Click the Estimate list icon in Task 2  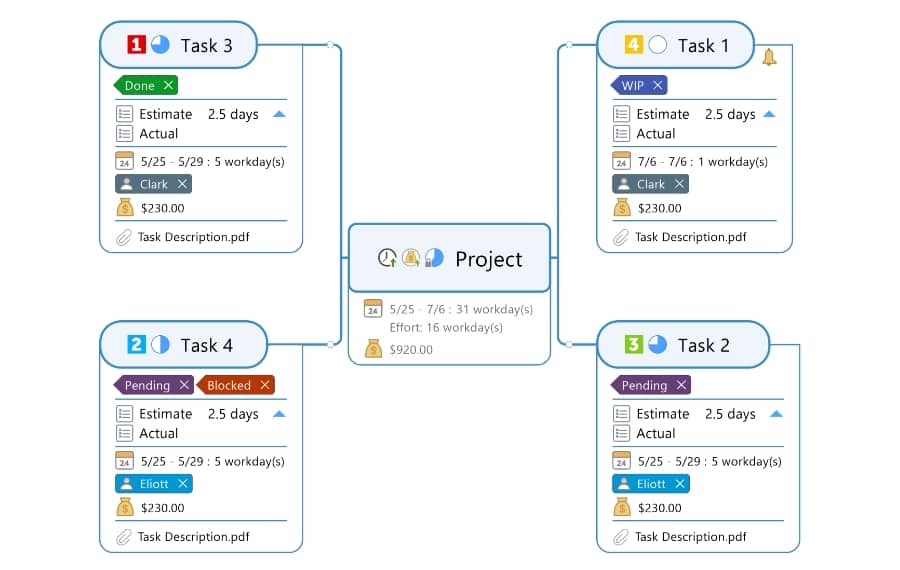(x=622, y=414)
